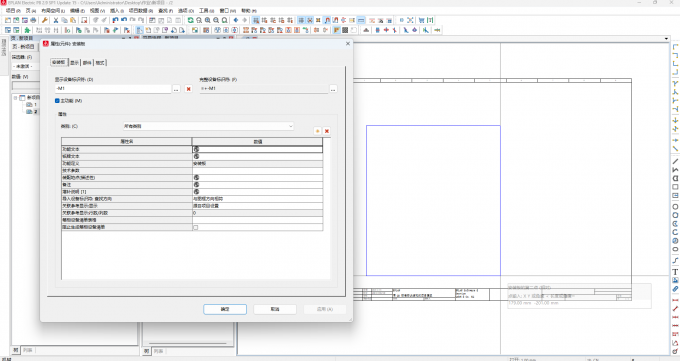The width and height of the screenshot is (680, 361).
Task: Click into the -M1 displayed device tag field
Action: pos(113,89)
